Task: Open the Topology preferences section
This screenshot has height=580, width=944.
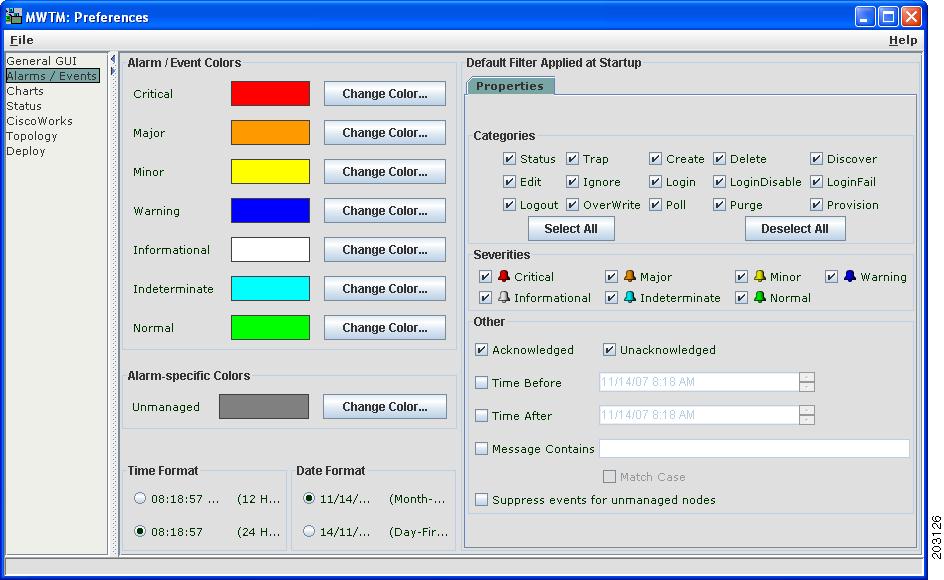Action: click(x=32, y=136)
